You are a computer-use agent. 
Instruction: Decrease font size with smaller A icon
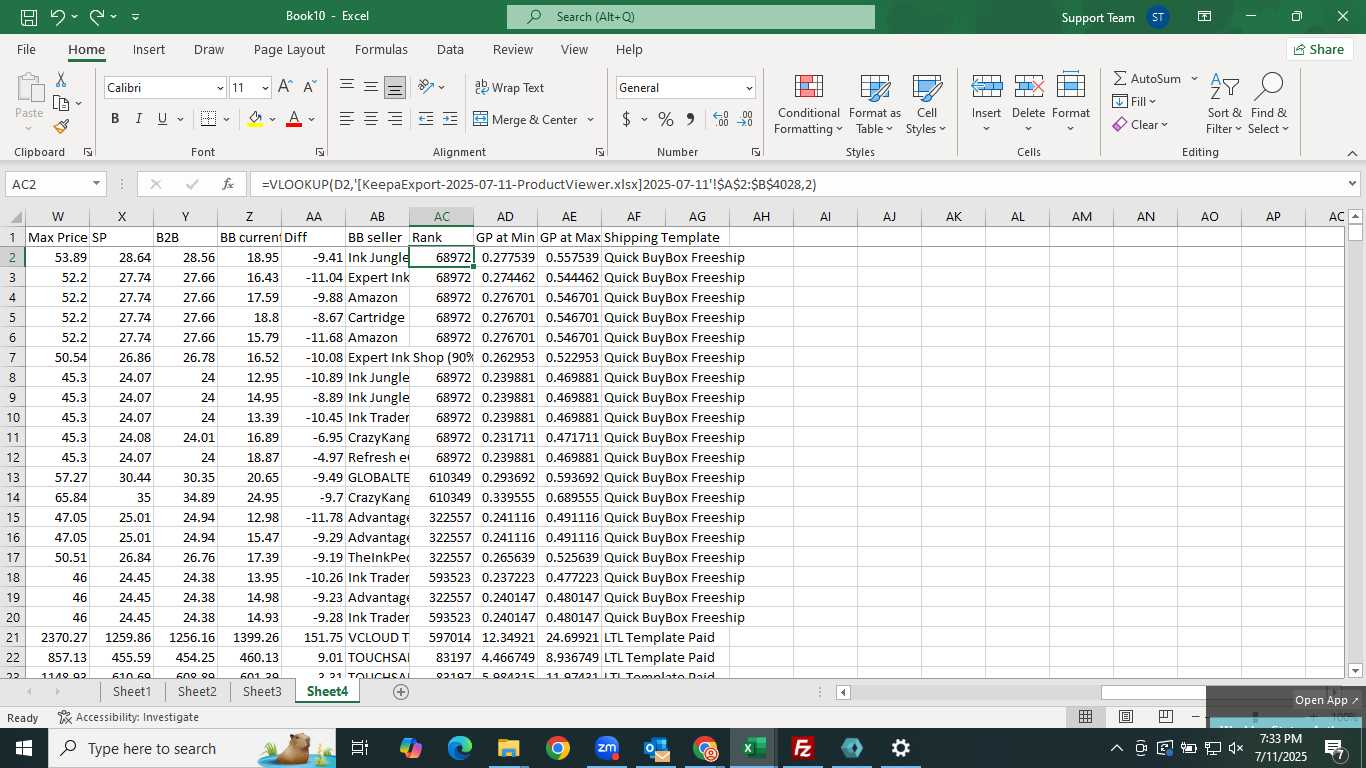309,88
